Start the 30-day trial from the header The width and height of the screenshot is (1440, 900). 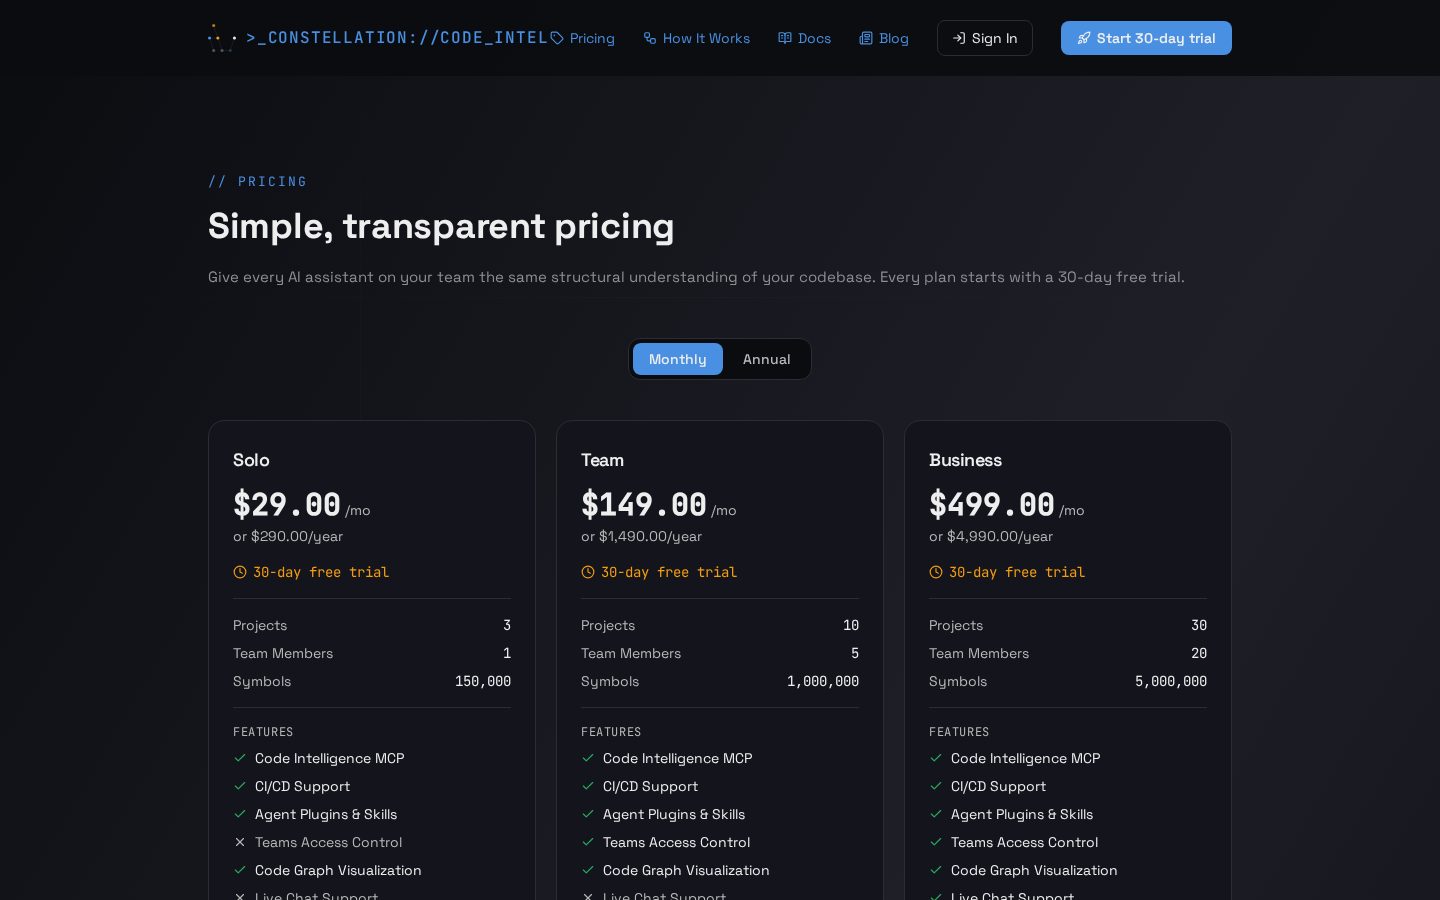[x=1146, y=38]
